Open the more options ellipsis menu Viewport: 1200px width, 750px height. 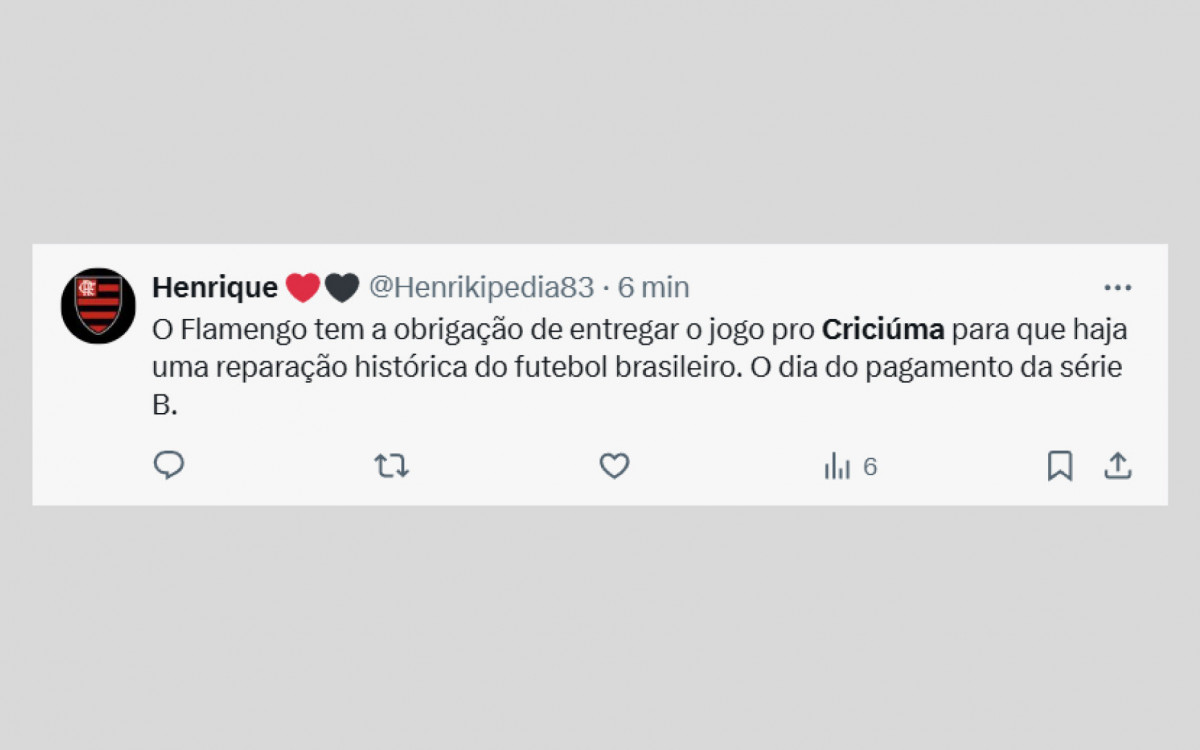(1117, 287)
